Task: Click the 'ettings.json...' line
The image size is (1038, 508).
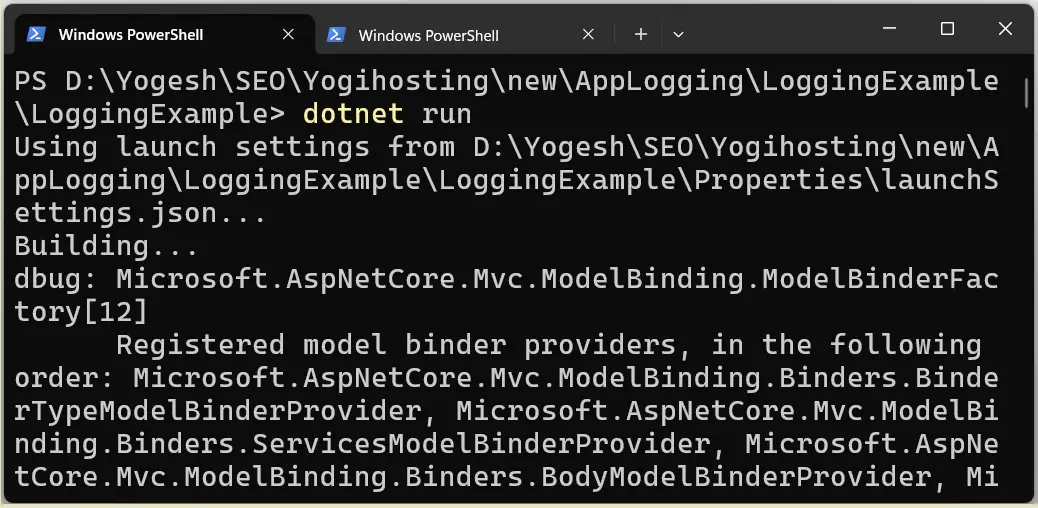Action: click(x=140, y=213)
